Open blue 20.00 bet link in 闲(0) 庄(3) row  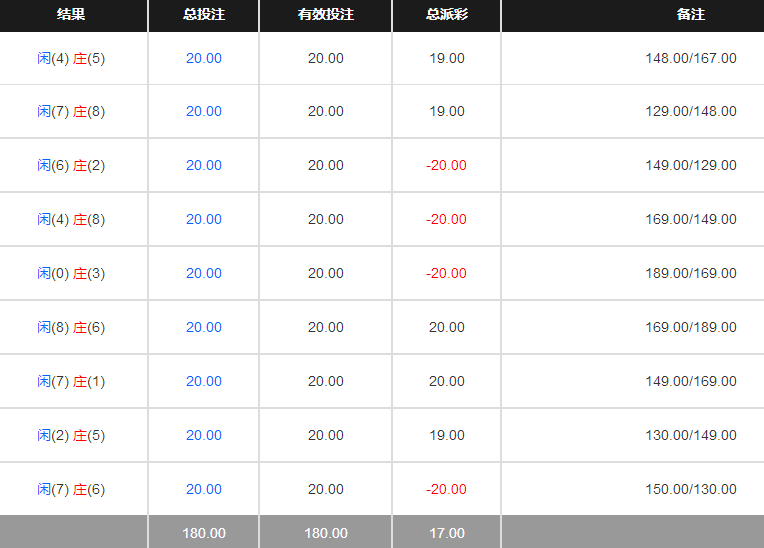click(x=204, y=274)
